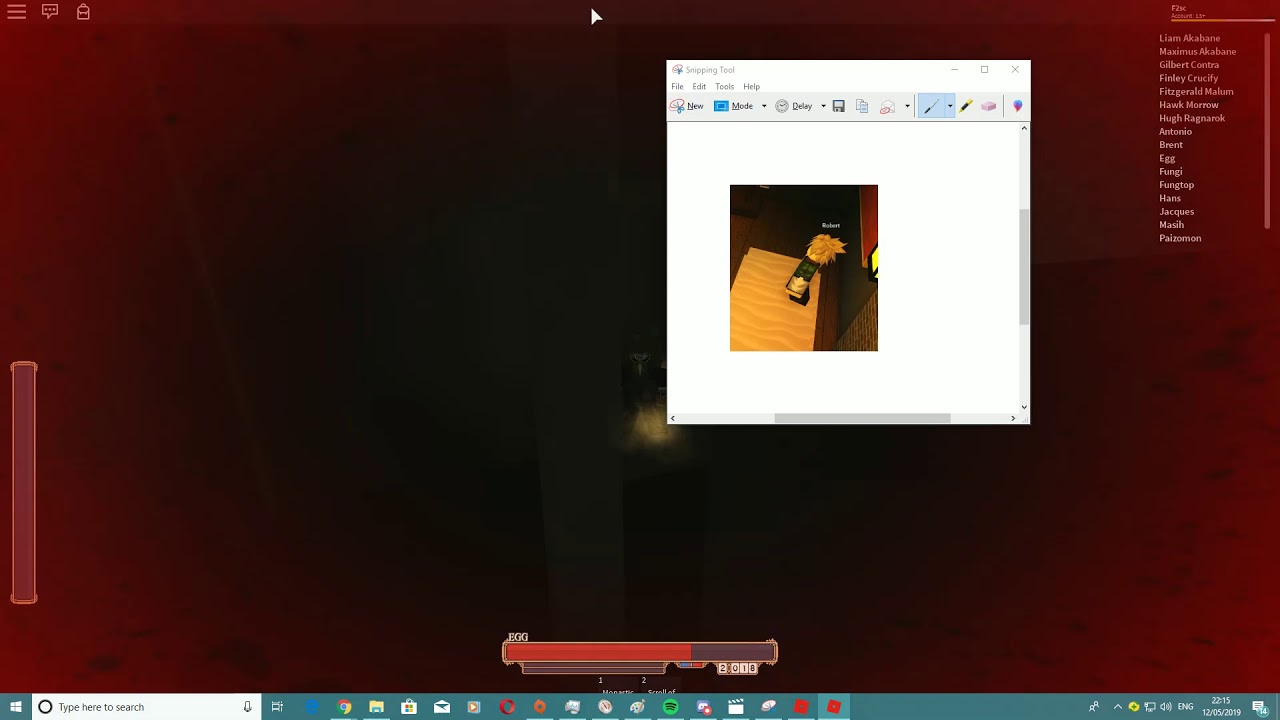1280x720 pixels.
Task: Send snip via email icon
Action: [x=887, y=106]
